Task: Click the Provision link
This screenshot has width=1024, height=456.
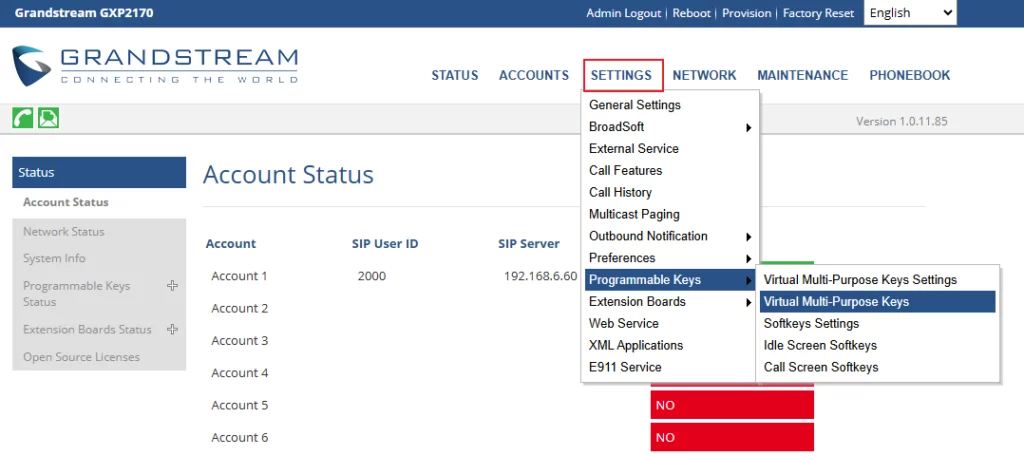Action: (746, 13)
